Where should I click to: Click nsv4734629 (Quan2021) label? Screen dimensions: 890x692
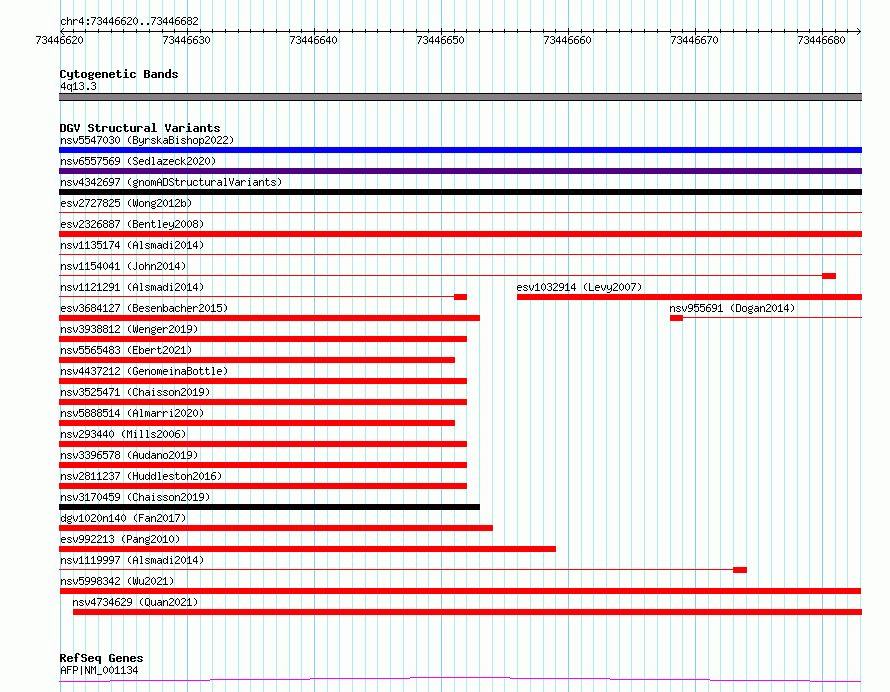135,602
